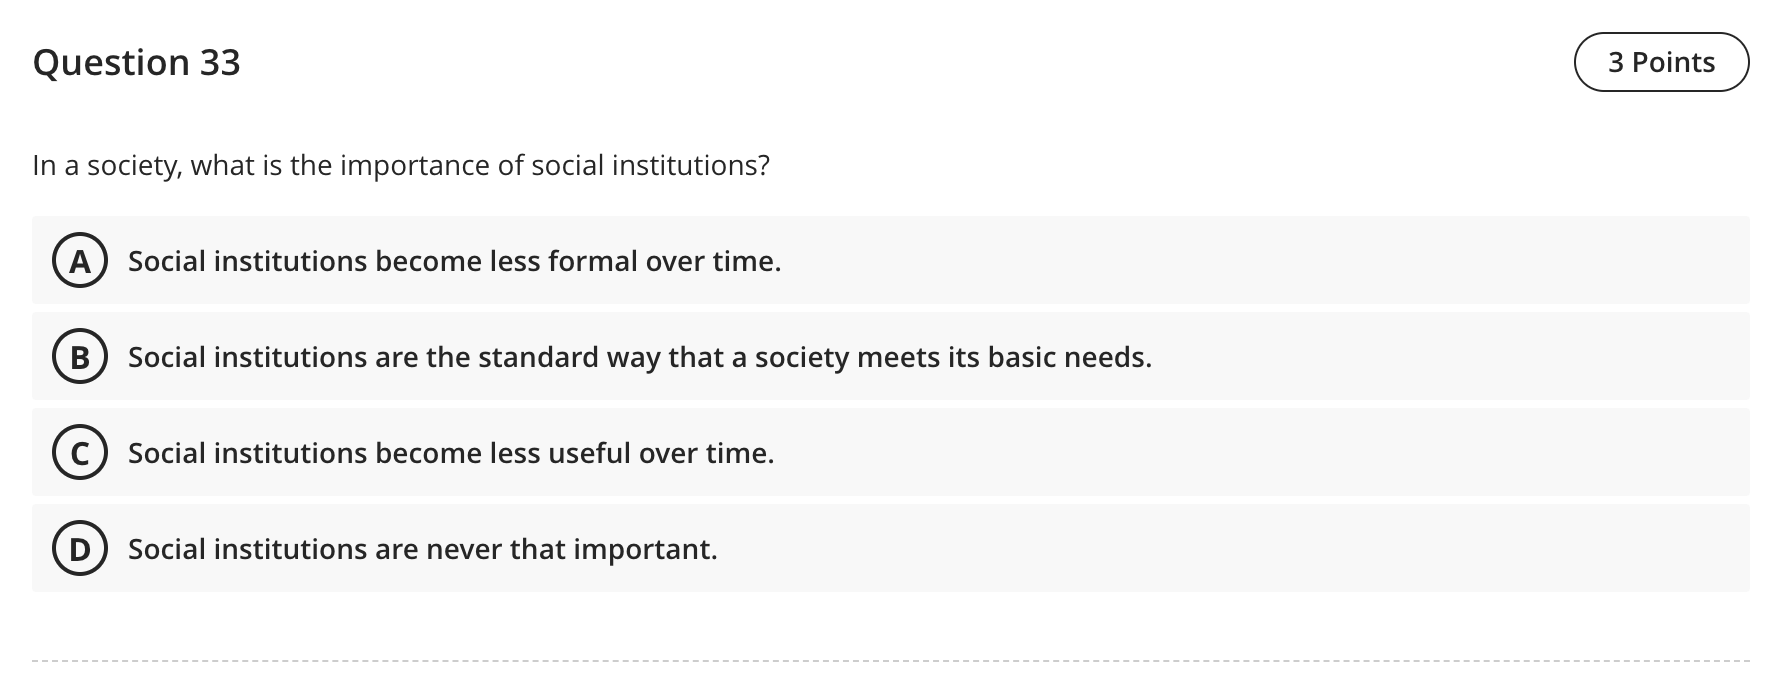Click the Question 33 heading
The image size is (1784, 688).
[137, 62]
